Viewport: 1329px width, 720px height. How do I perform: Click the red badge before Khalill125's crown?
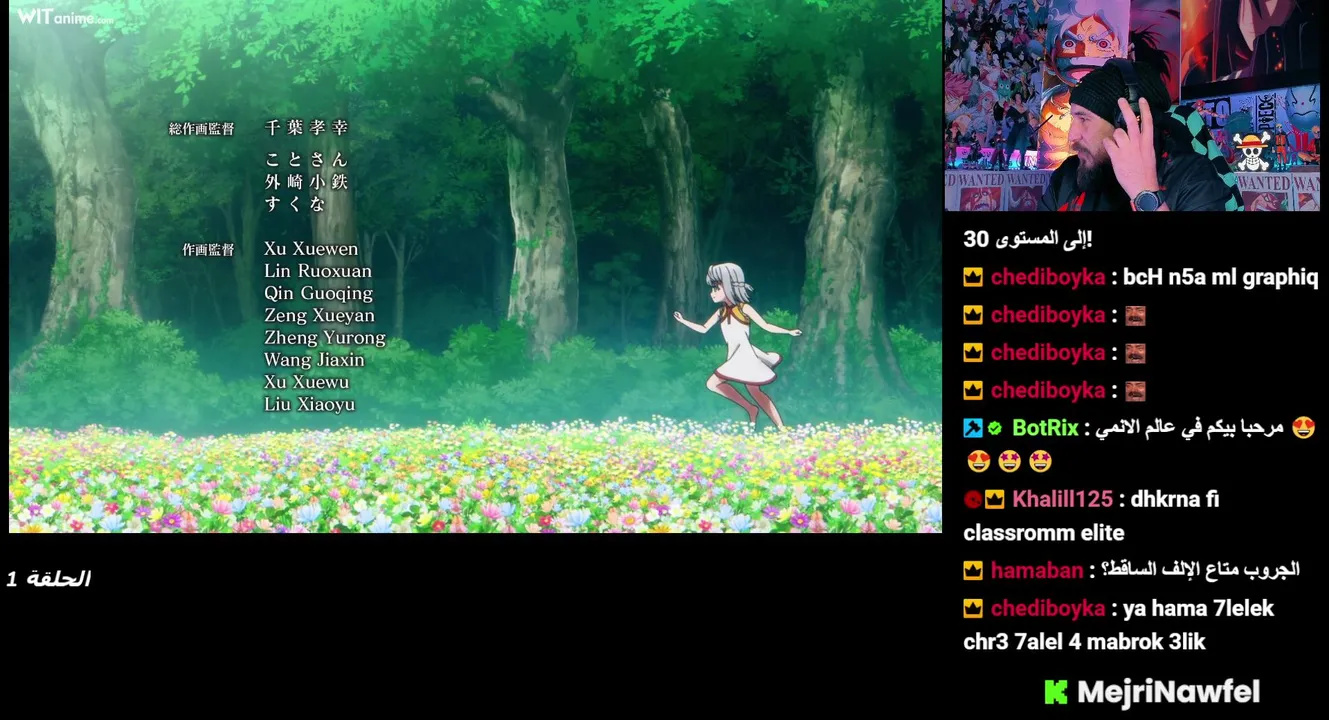click(972, 499)
